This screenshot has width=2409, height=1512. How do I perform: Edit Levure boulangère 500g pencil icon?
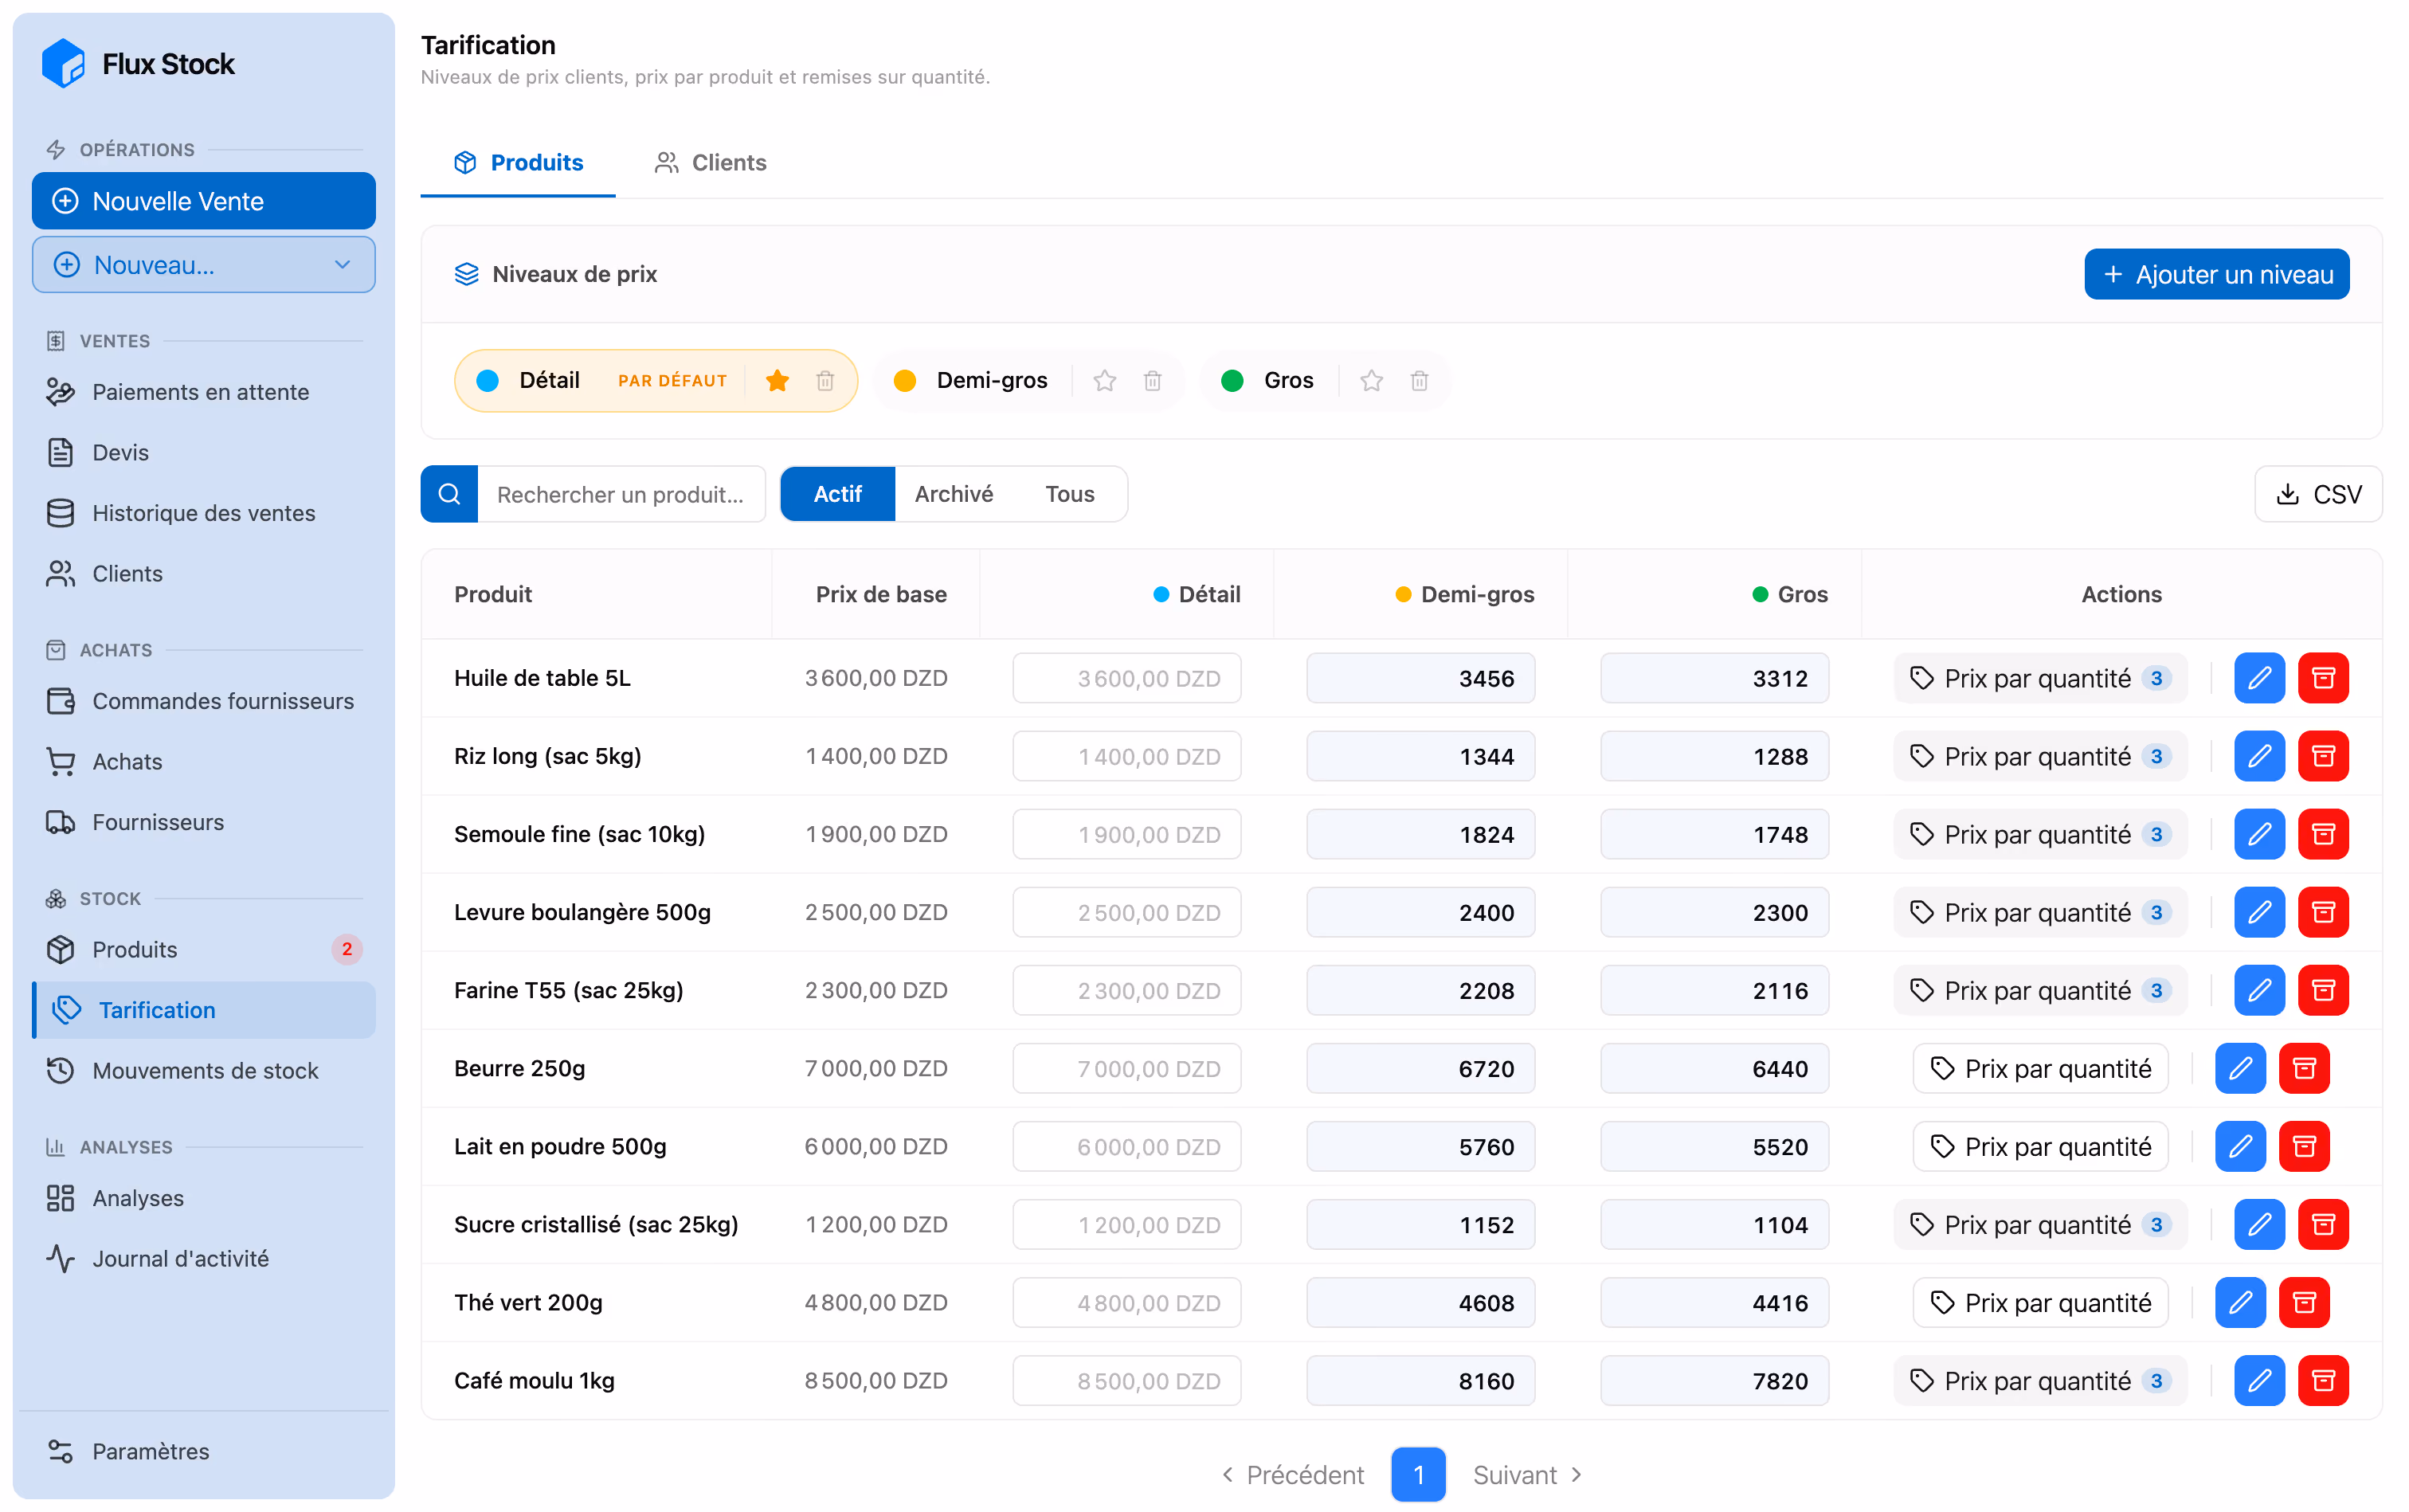point(2259,912)
